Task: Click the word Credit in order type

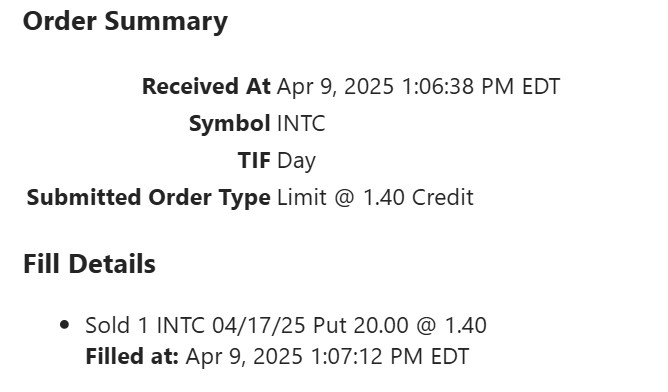Action: (x=443, y=198)
